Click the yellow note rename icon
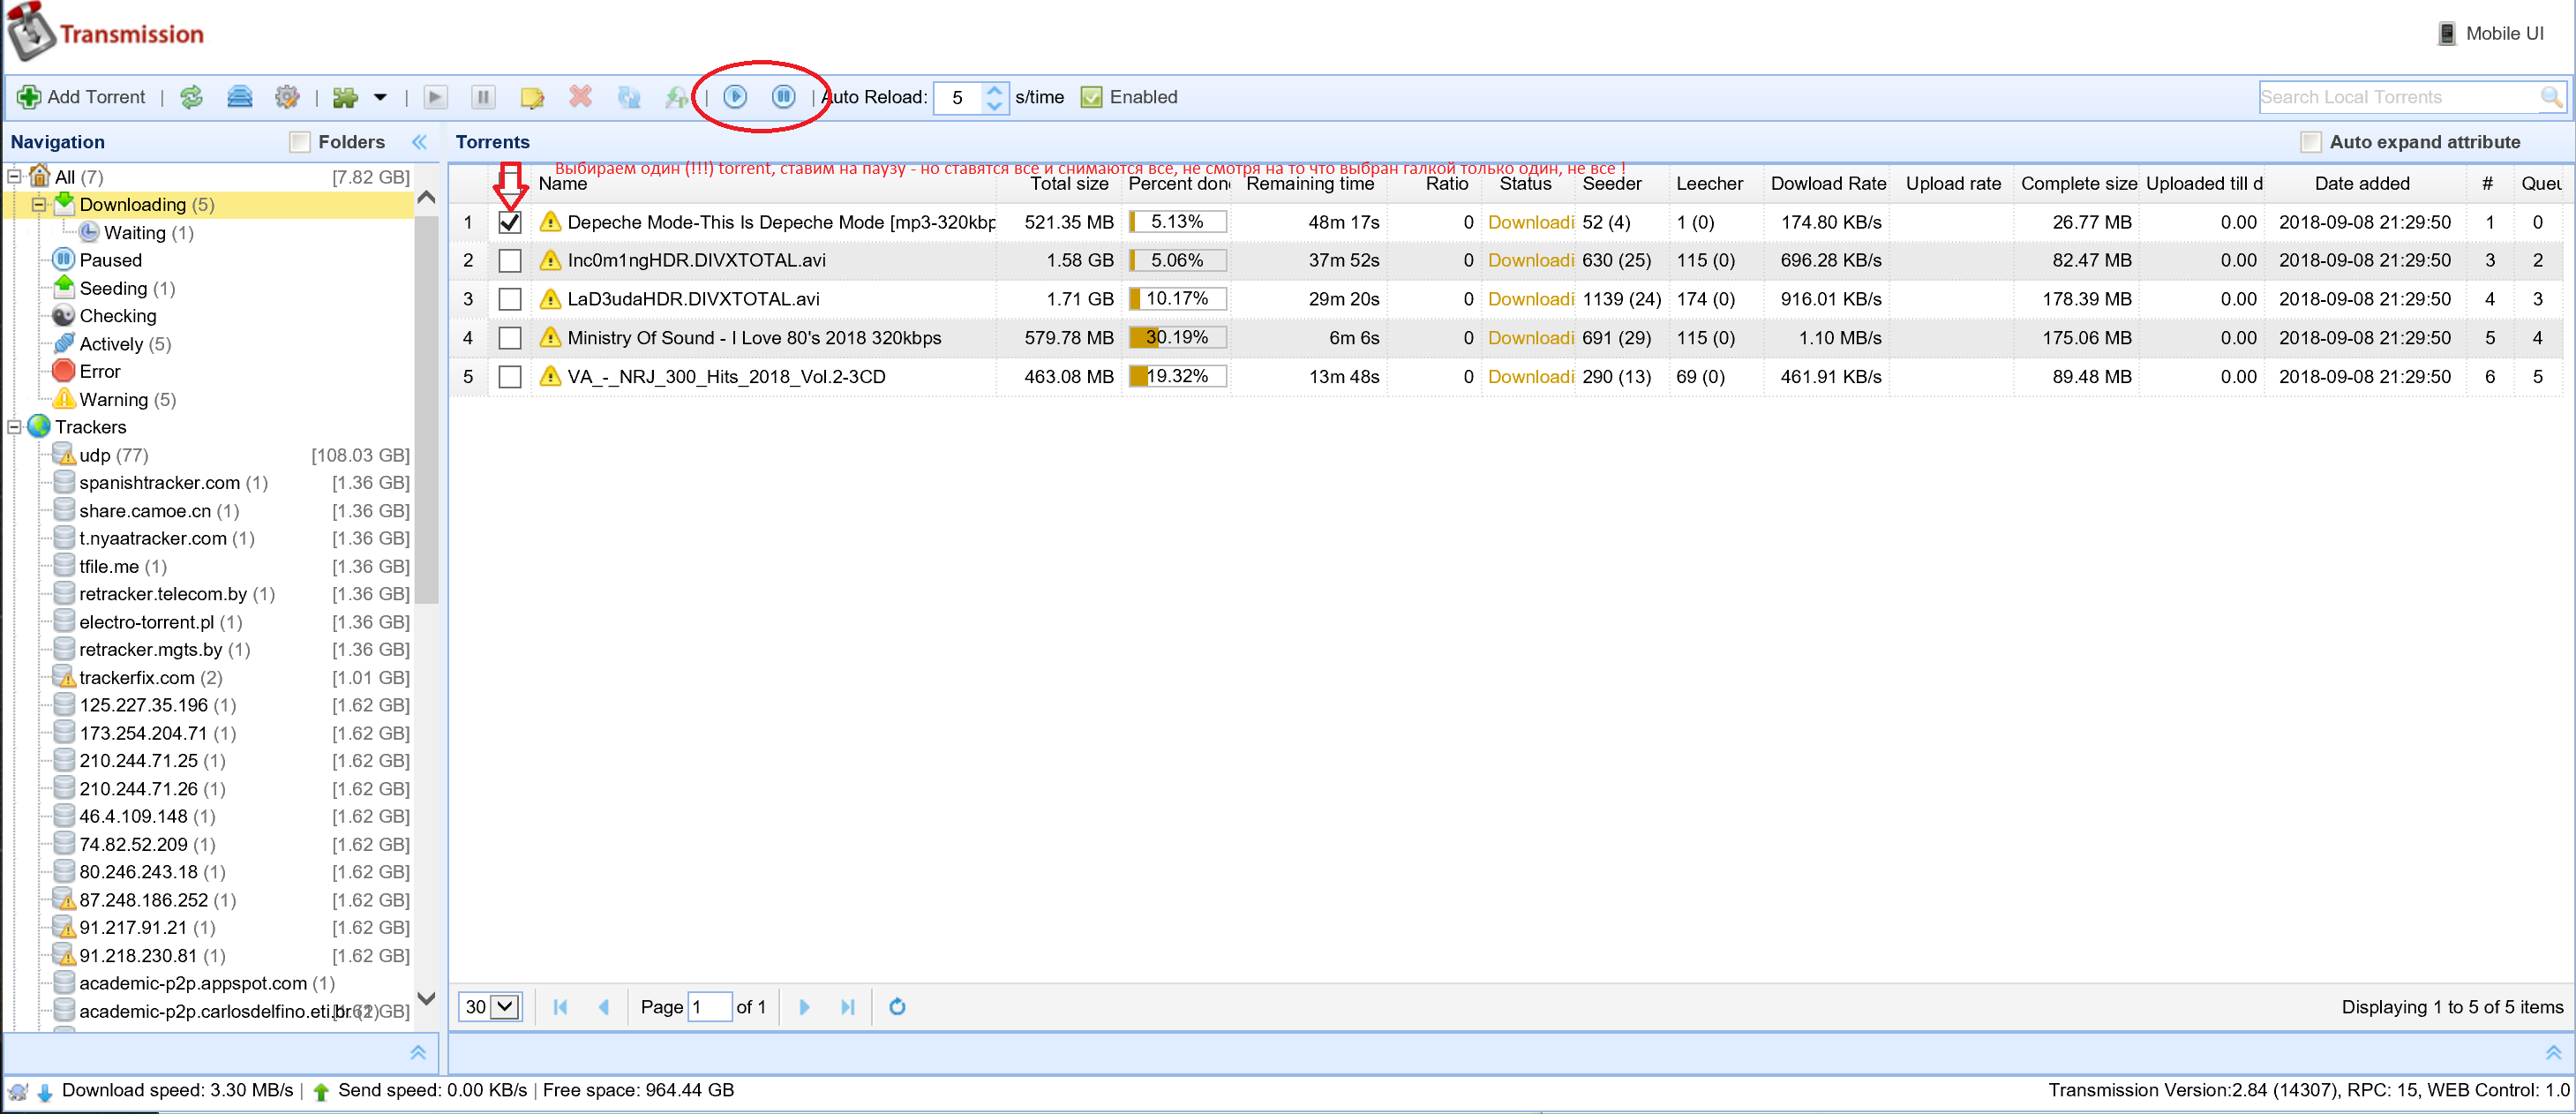 point(532,97)
